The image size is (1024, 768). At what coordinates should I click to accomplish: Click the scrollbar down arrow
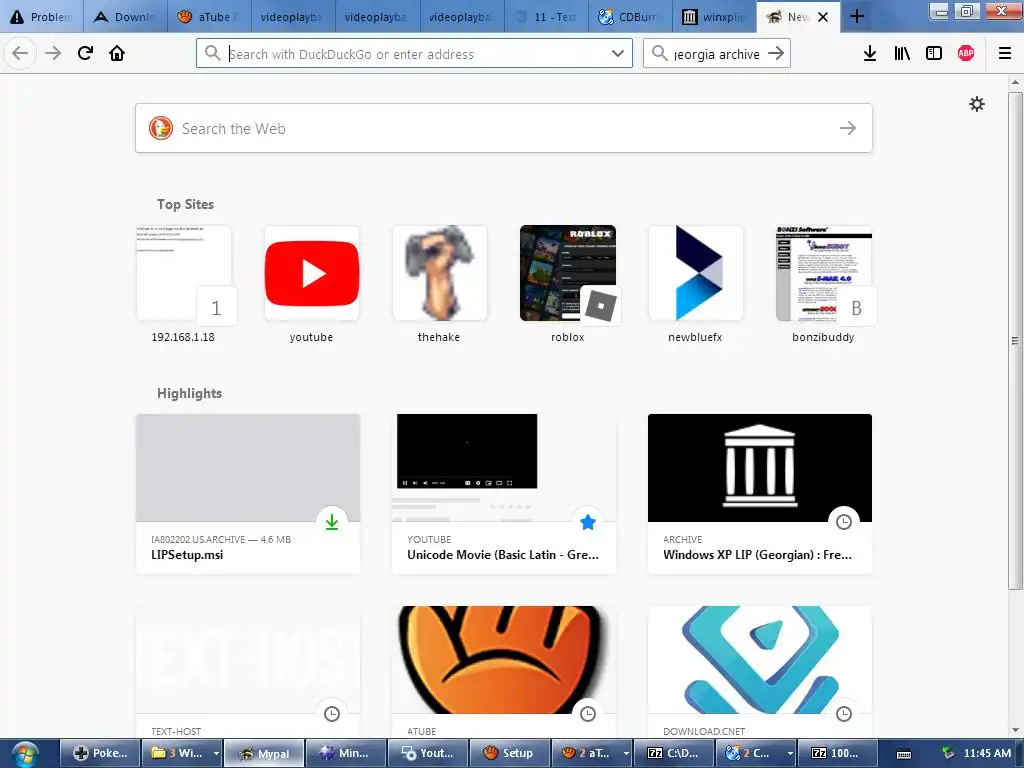tap(1015, 730)
